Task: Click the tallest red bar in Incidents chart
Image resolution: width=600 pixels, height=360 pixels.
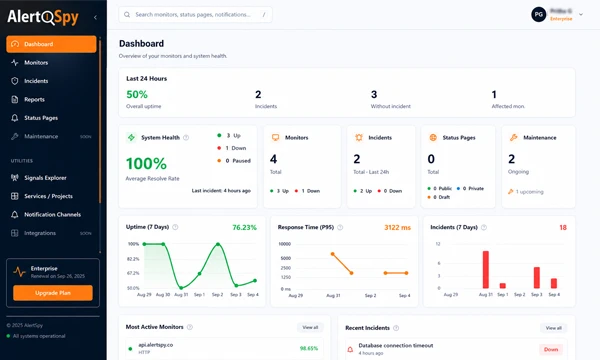Action: 486,269
